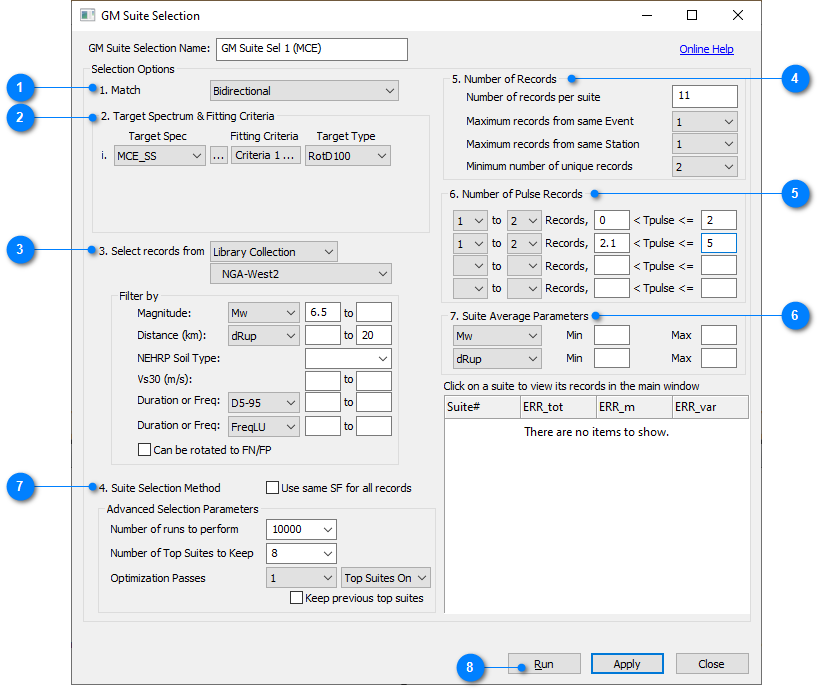Open the ellipsis button beside Target Spec
Viewport: 820px width, 692px height.
(x=219, y=156)
